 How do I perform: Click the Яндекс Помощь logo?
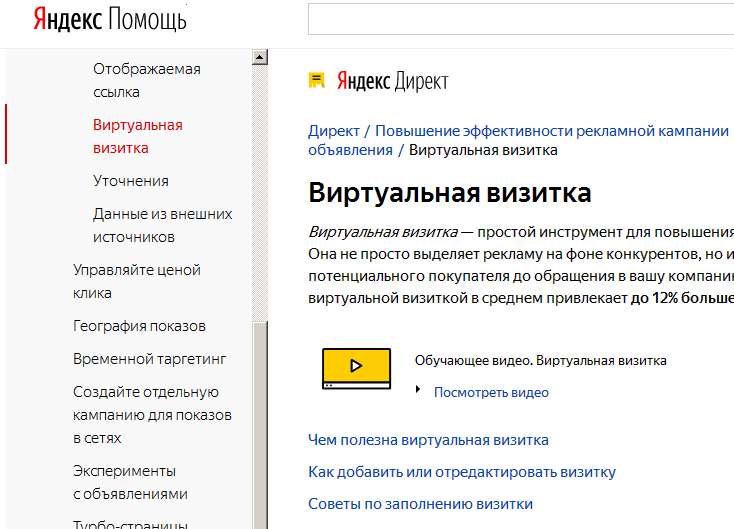coord(110,20)
